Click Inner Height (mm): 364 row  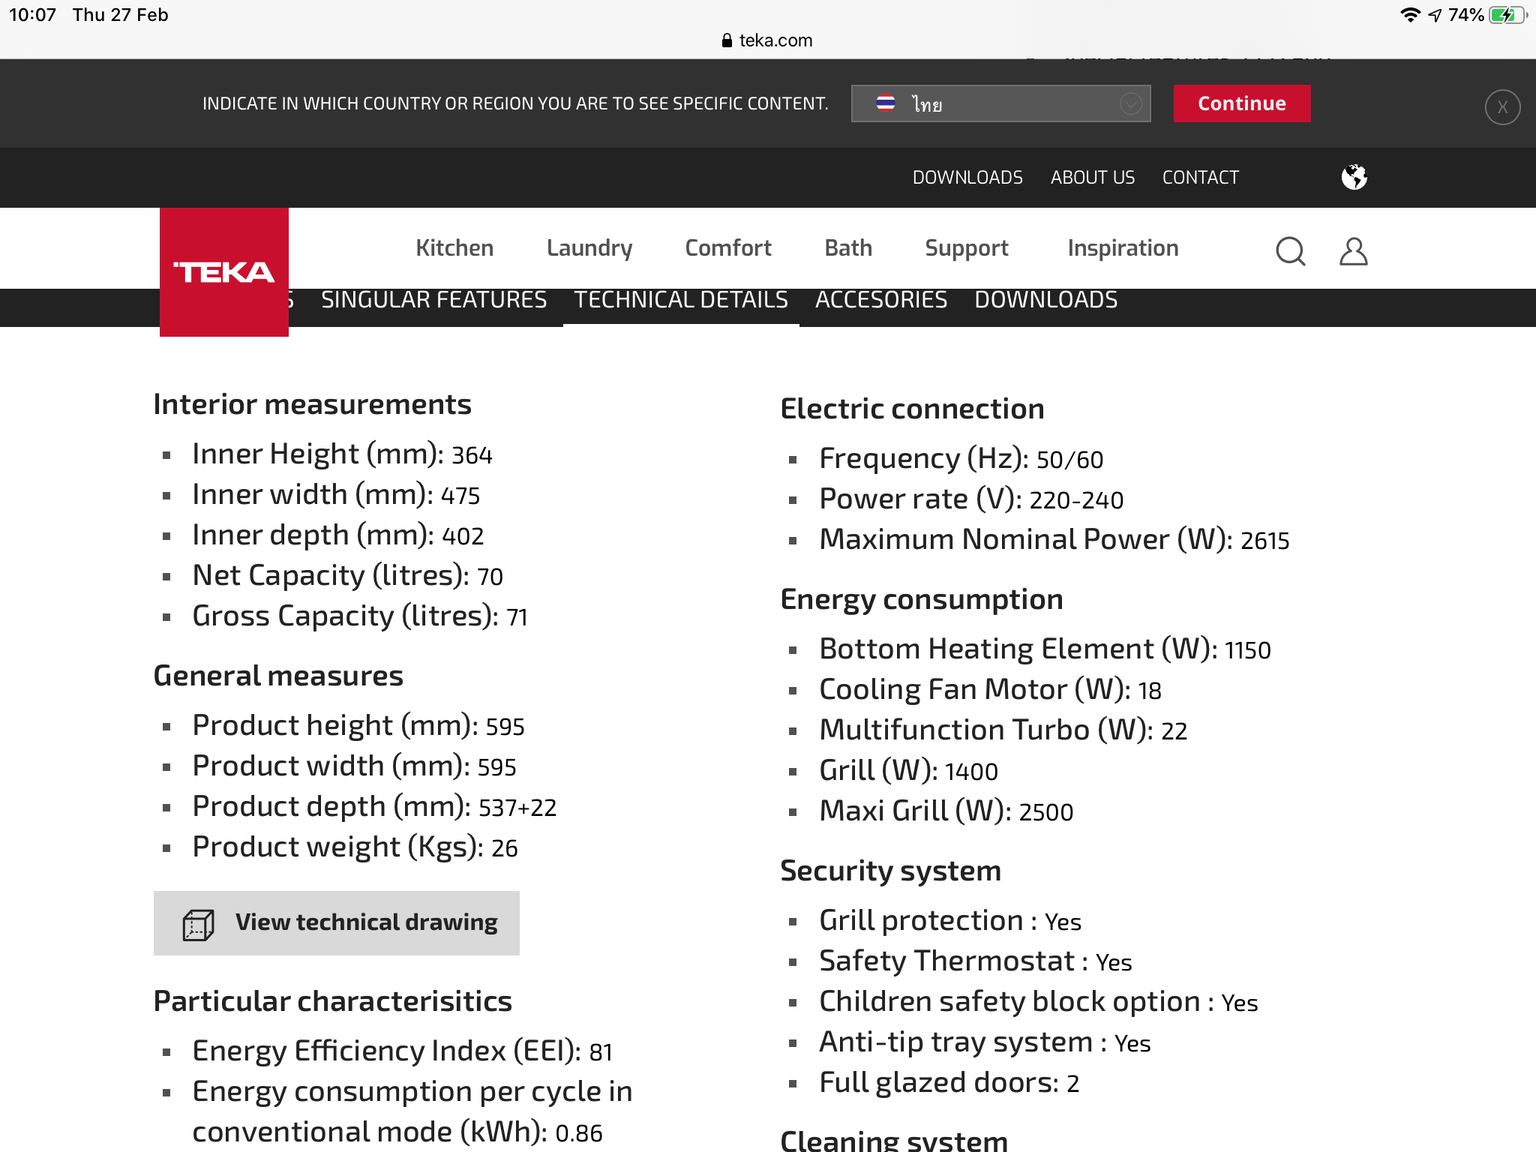[342, 455]
